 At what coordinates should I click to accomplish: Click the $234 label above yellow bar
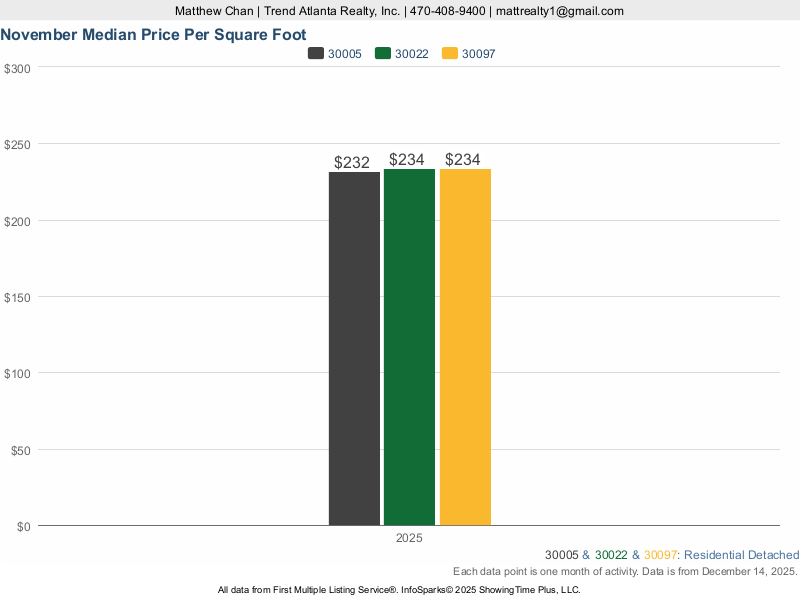point(463,159)
